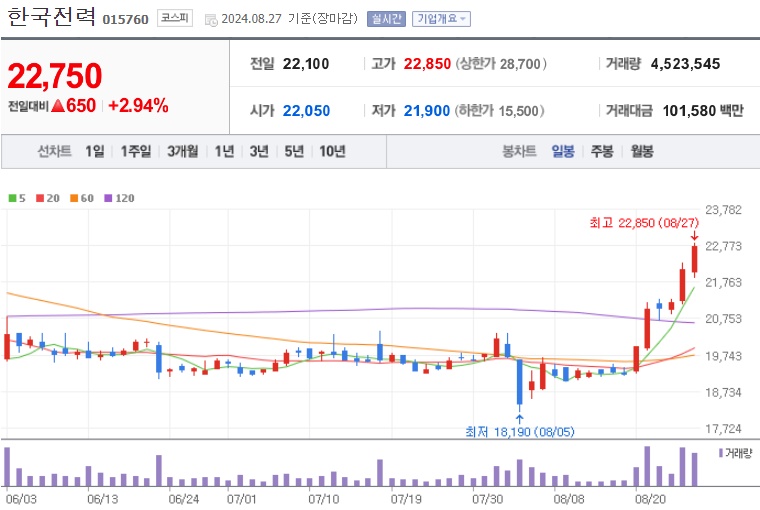The height and width of the screenshot is (510, 760).
Task: Click the 선차트 section label
Action: 55,151
